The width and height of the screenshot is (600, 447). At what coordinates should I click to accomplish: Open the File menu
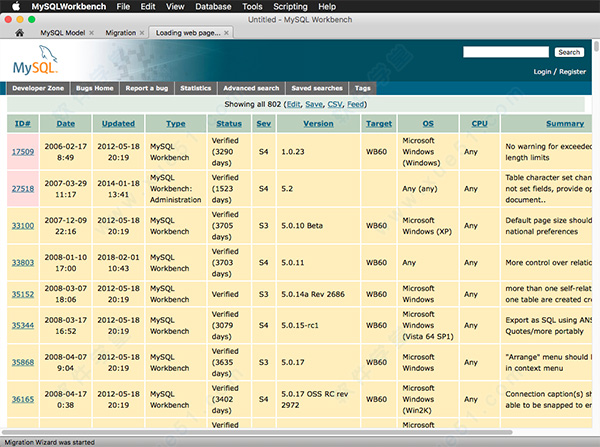pos(123,7)
